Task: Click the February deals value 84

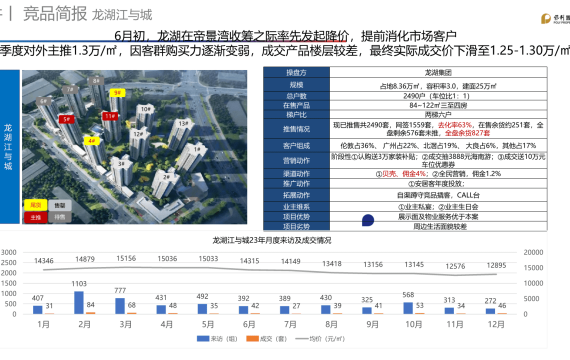Action: tap(91, 305)
